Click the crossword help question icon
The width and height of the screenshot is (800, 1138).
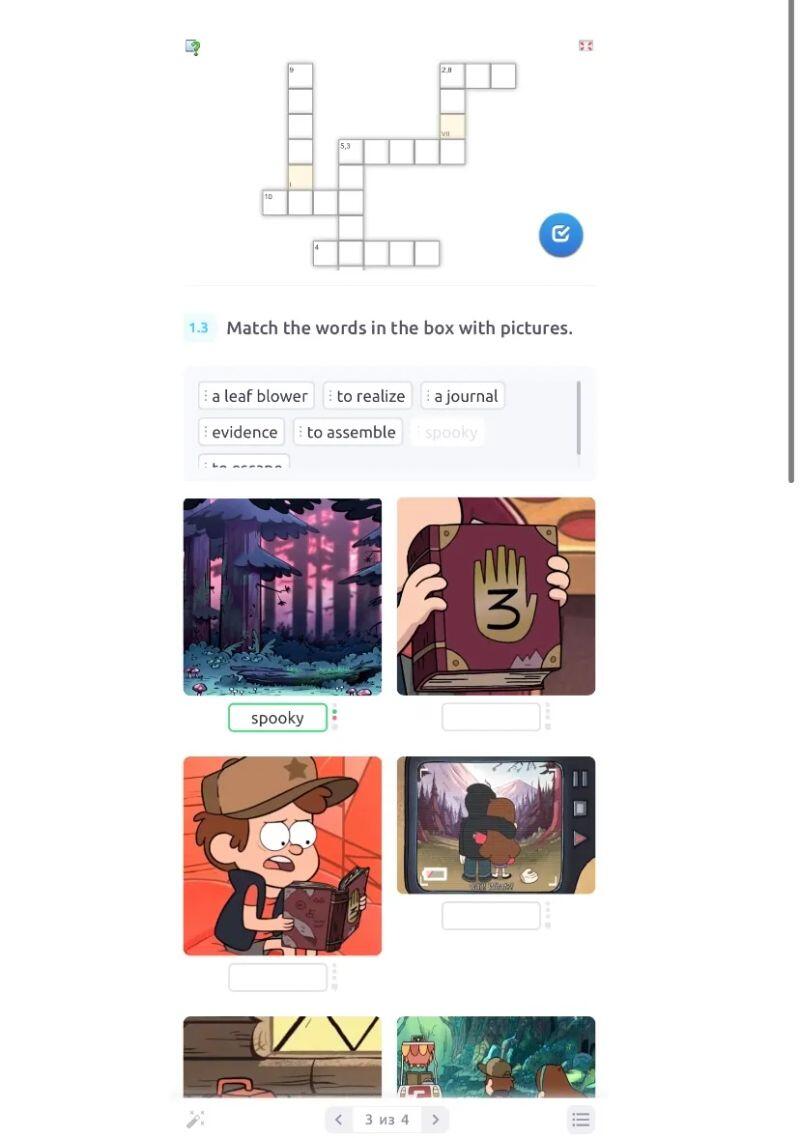point(192,47)
